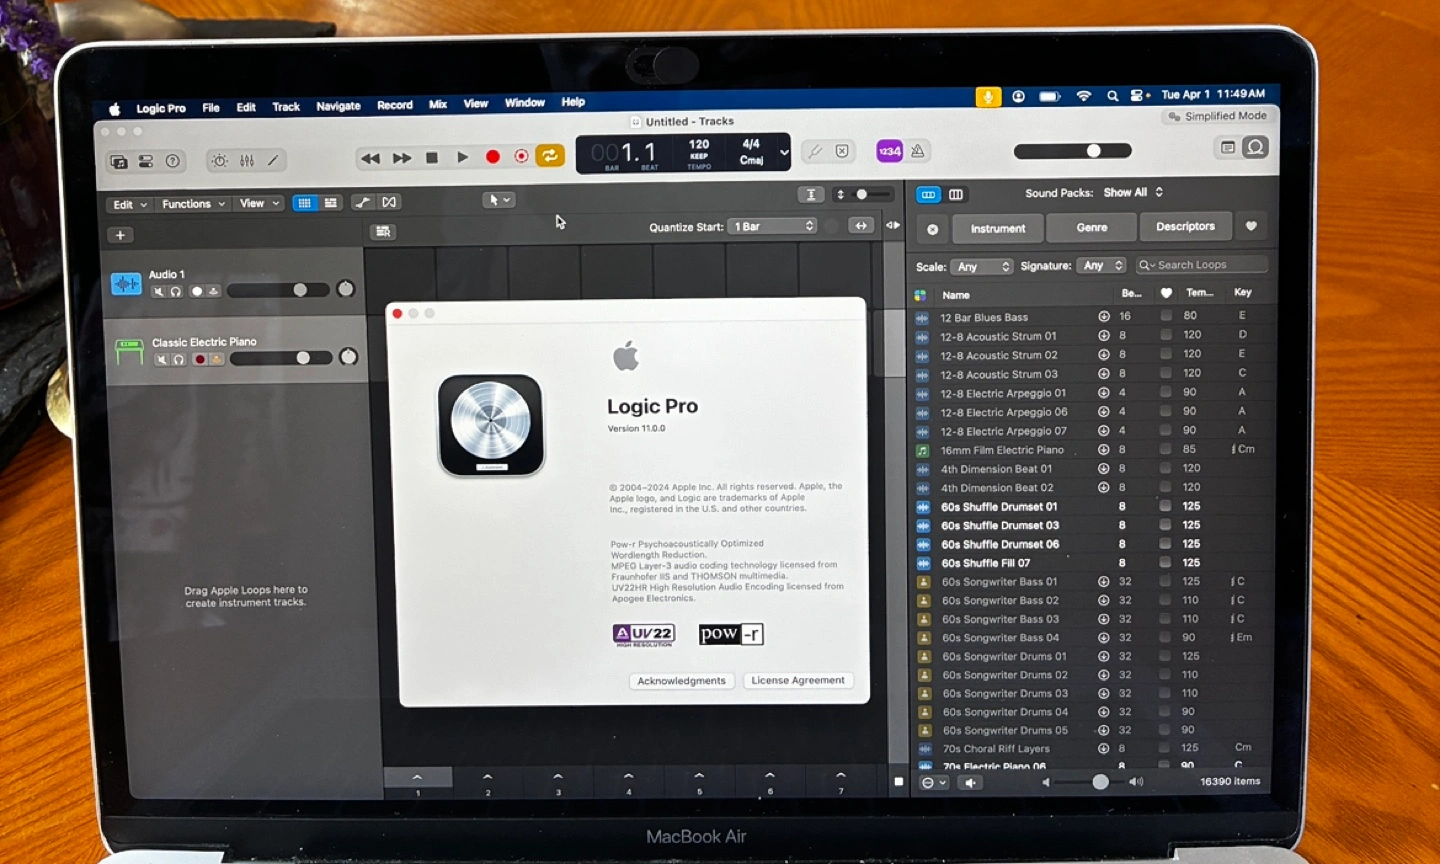Show favorites with the heart filter button
Image resolution: width=1440 pixels, height=864 pixels.
[x=1251, y=226]
